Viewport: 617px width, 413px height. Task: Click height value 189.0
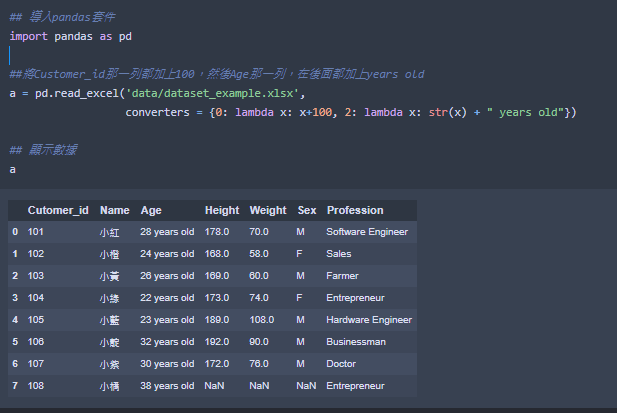coord(217,320)
